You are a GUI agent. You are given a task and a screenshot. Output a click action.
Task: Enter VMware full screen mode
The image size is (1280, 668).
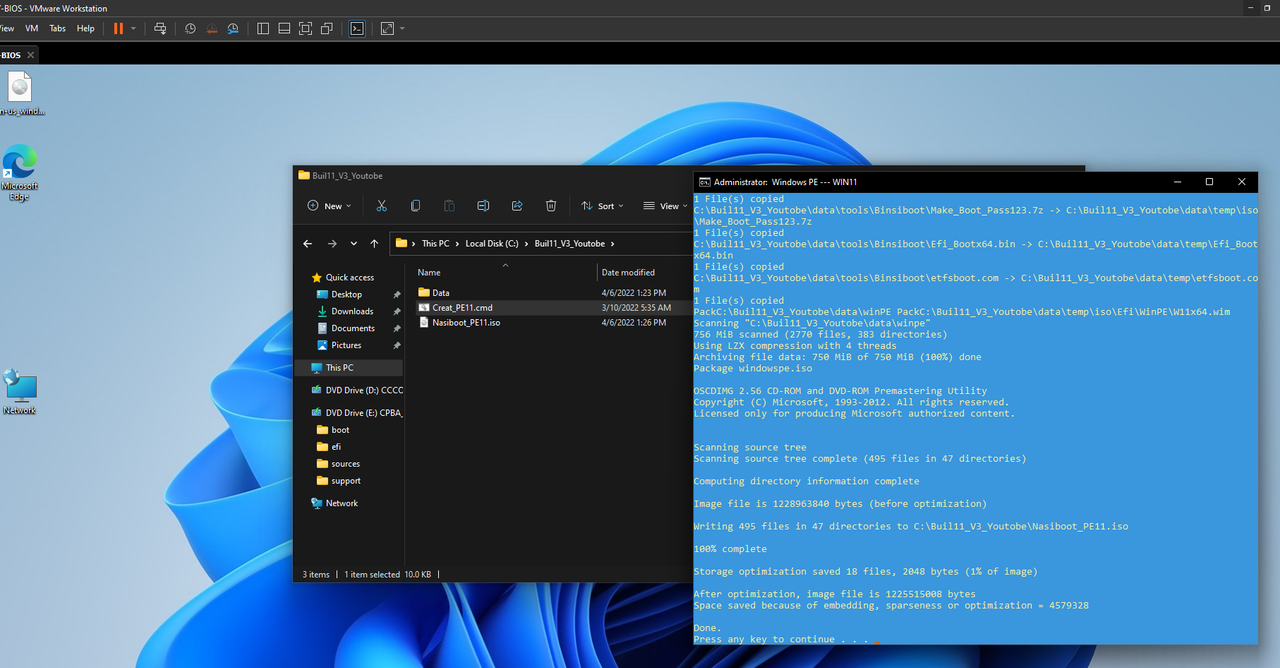pos(306,28)
